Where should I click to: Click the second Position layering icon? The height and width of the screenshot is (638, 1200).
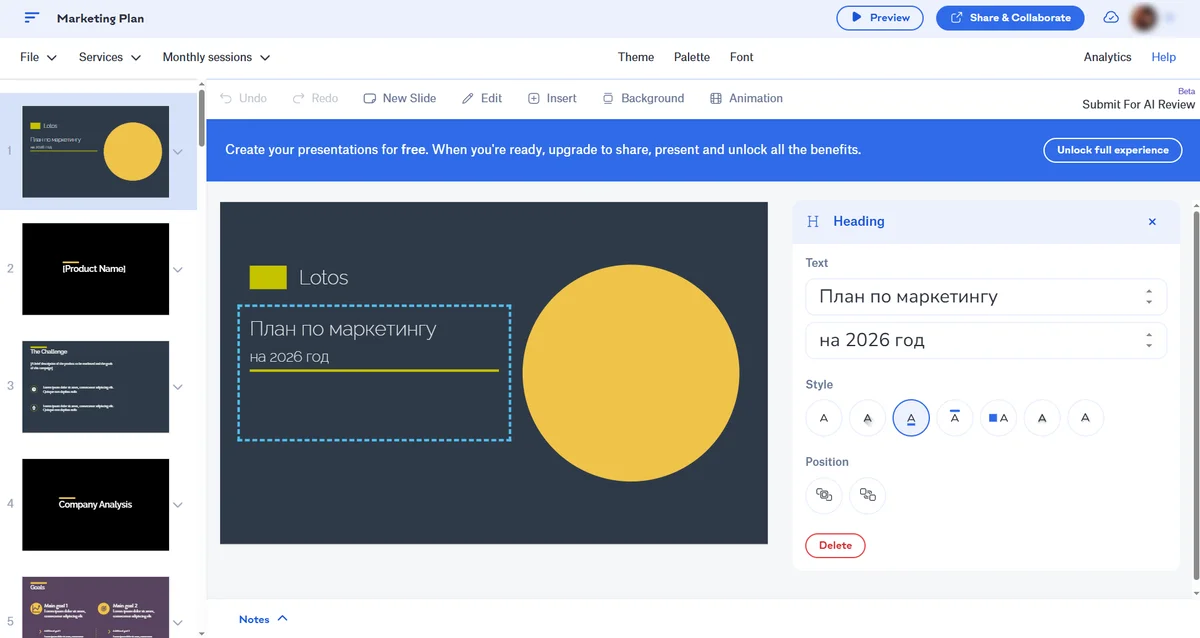tap(867, 495)
